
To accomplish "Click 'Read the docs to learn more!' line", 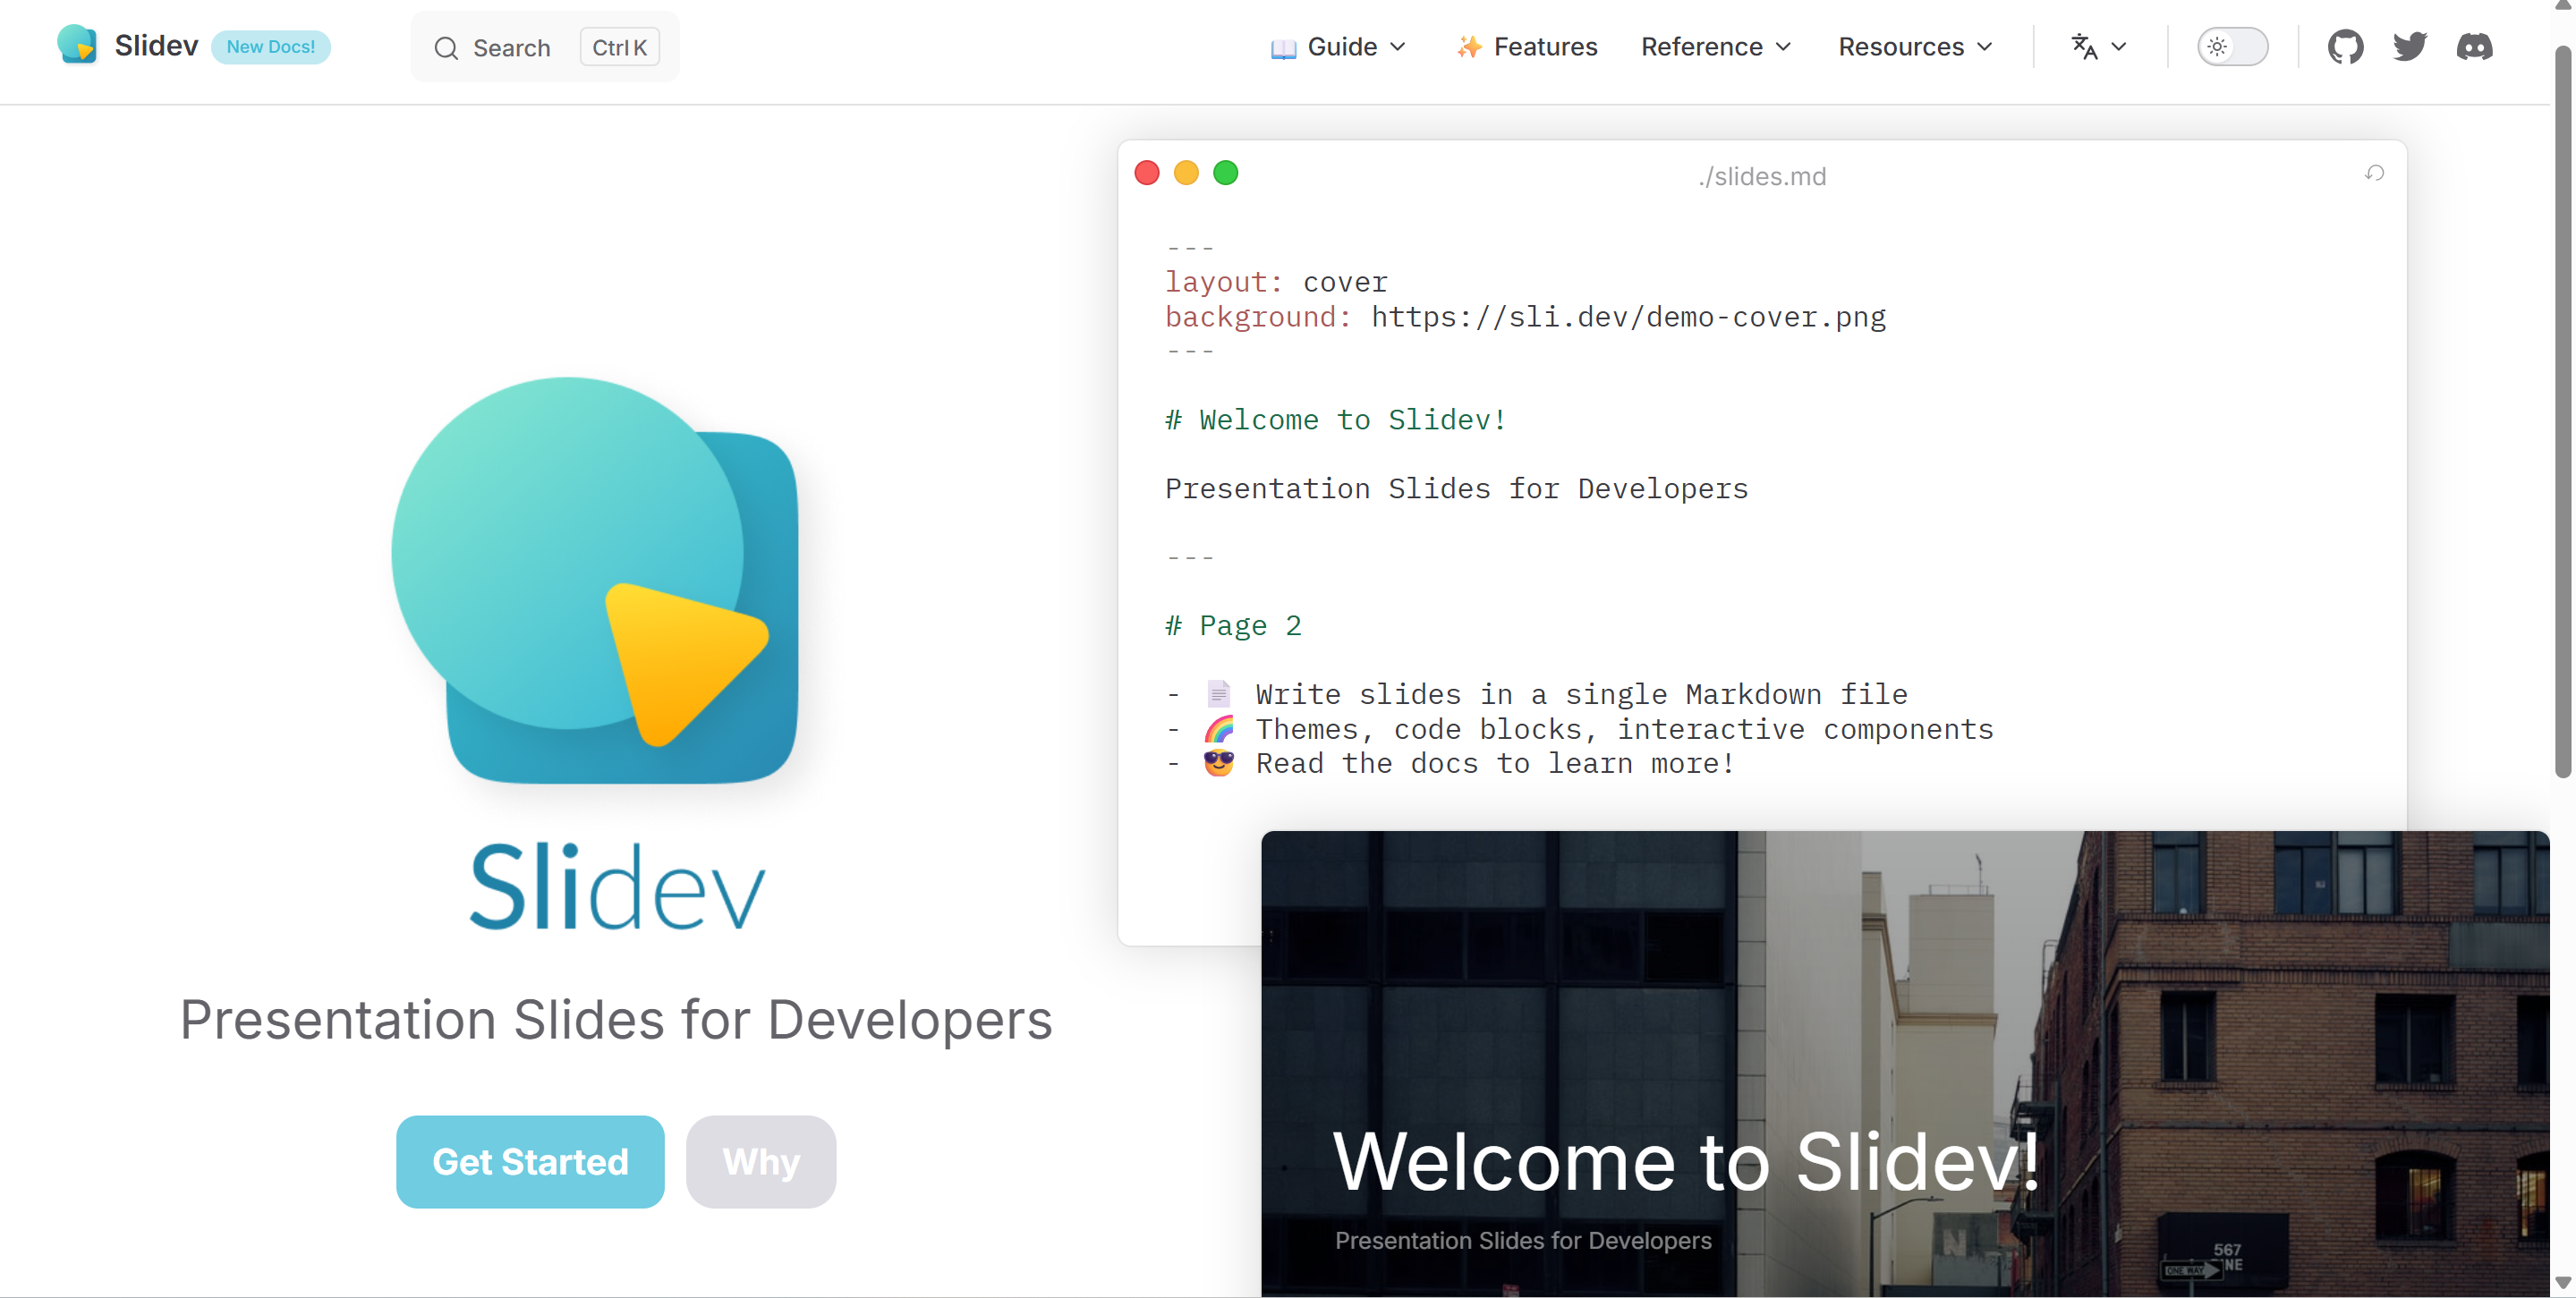I will tap(1495, 763).
